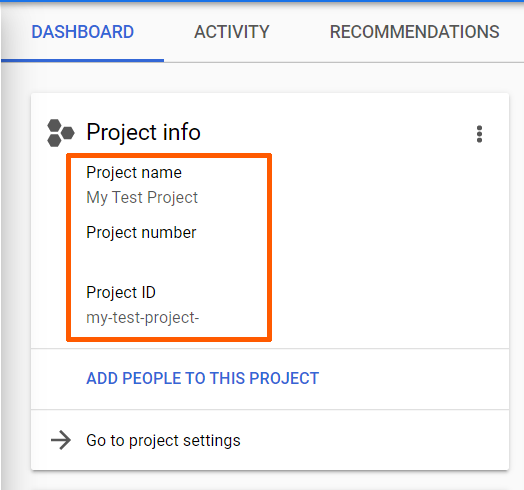Image resolution: width=524 pixels, height=490 pixels.
Task: Select the My Test Project name value
Action: tap(142, 198)
